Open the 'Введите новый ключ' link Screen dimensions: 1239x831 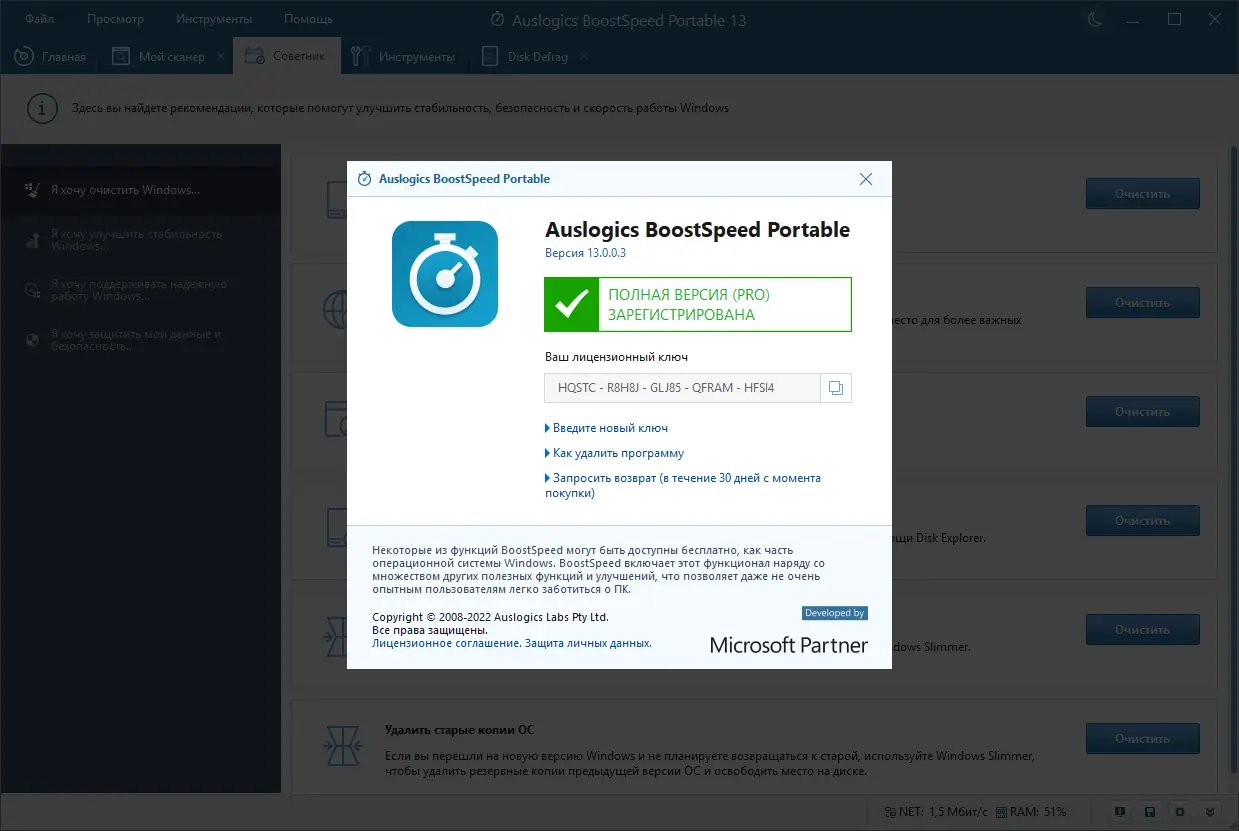(x=610, y=428)
